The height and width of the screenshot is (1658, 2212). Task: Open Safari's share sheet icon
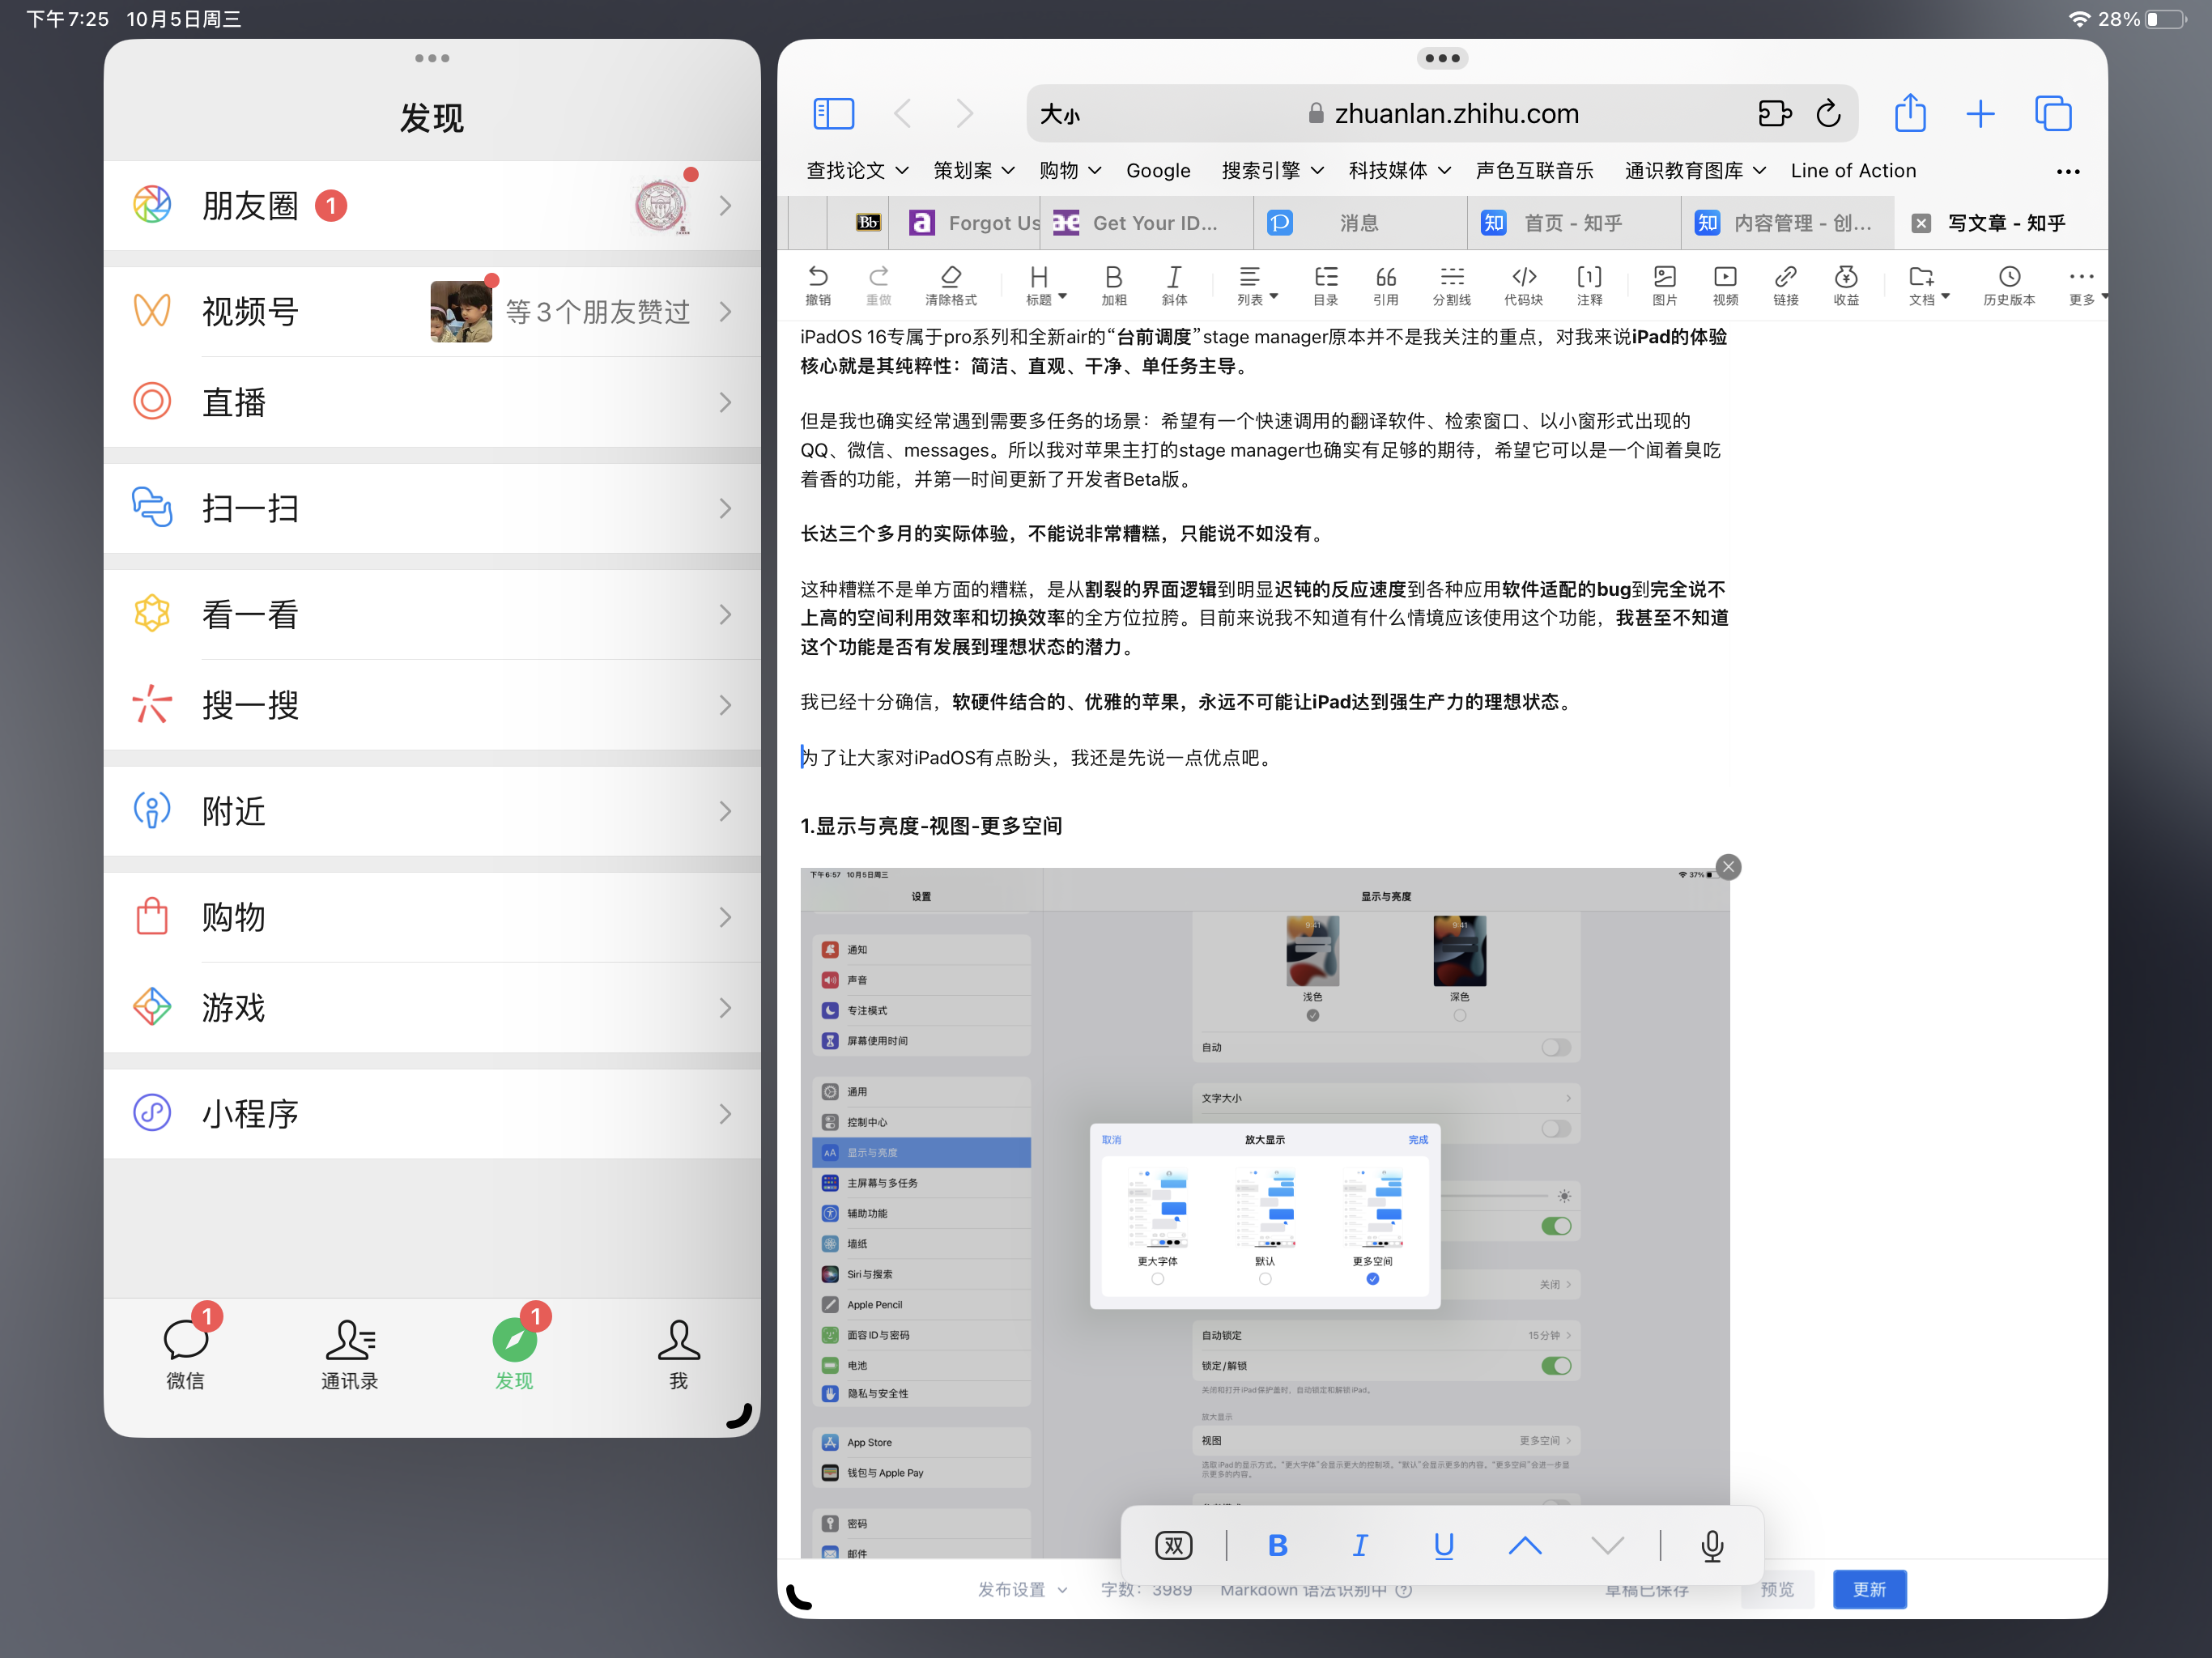[1910, 113]
